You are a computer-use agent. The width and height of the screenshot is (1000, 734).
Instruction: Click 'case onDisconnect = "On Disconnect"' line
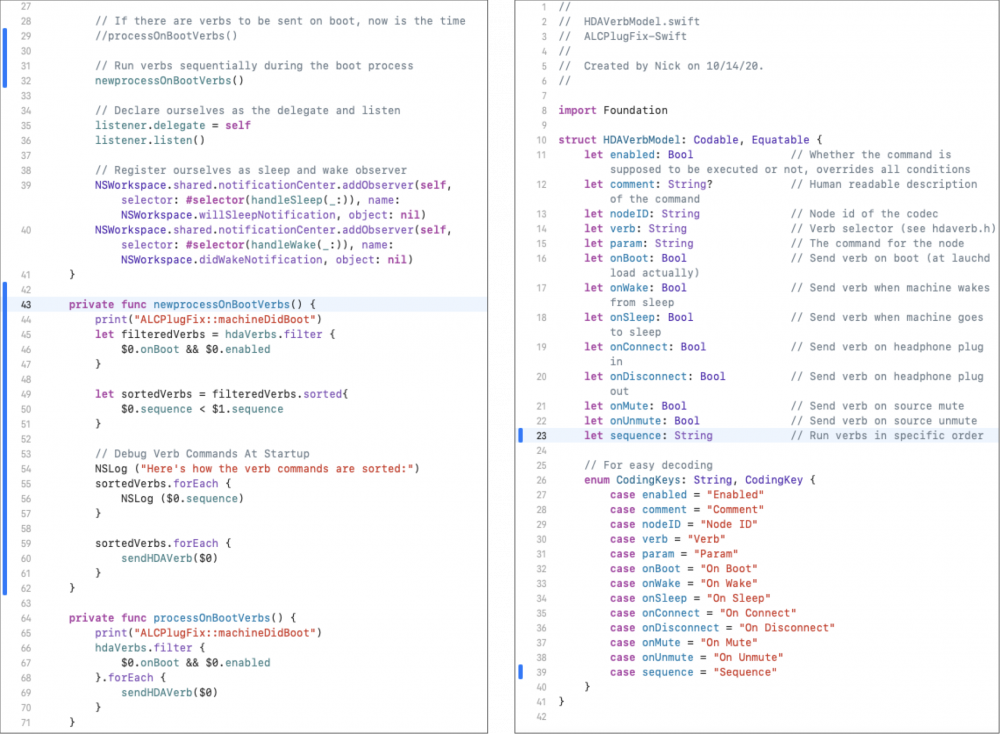pos(722,628)
